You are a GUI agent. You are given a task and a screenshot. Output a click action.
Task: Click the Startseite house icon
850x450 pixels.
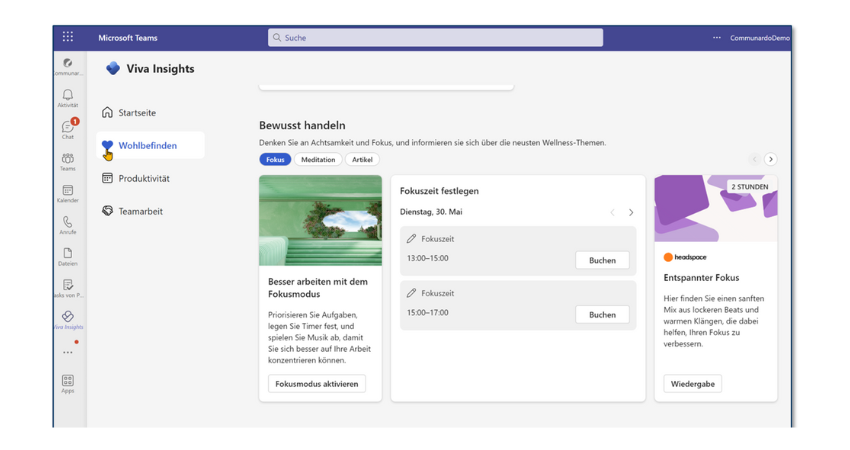(x=107, y=112)
